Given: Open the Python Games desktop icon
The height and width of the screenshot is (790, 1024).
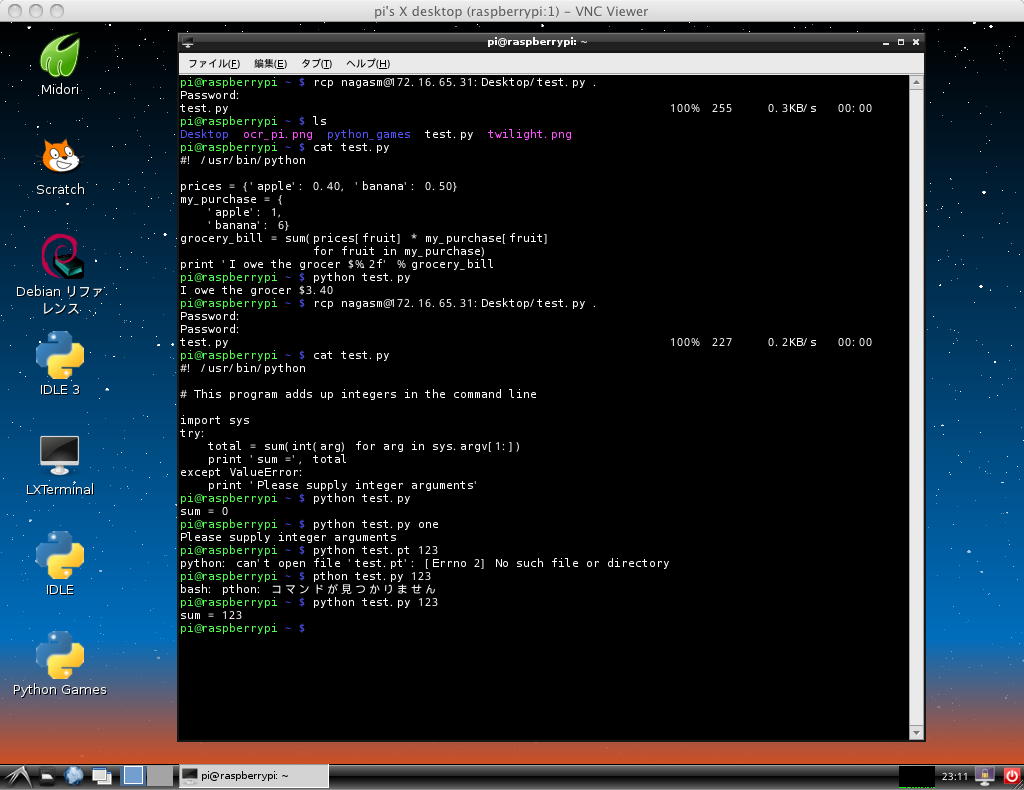Looking at the screenshot, I should [x=59, y=663].
